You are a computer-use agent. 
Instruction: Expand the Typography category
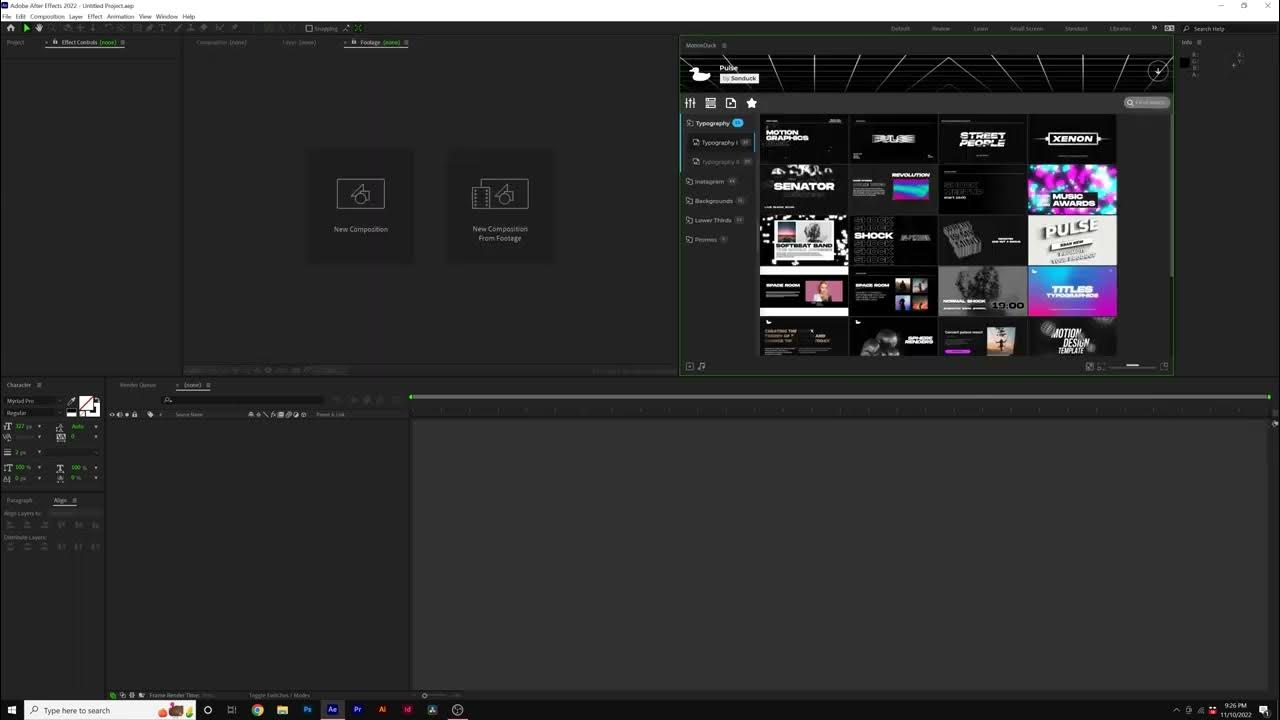713,123
